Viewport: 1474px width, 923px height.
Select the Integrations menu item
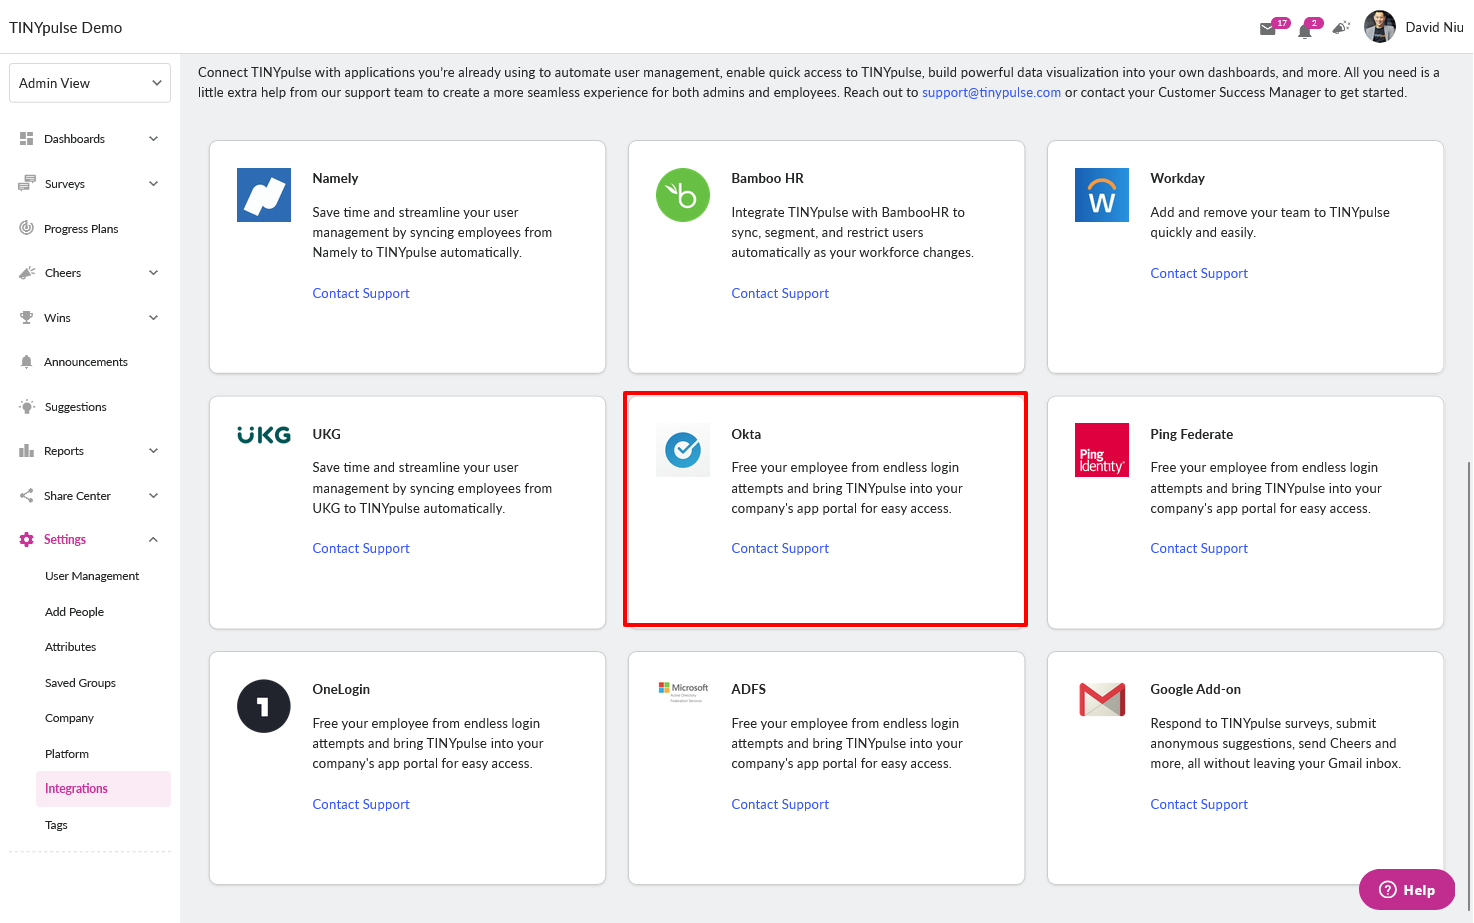pos(103,789)
